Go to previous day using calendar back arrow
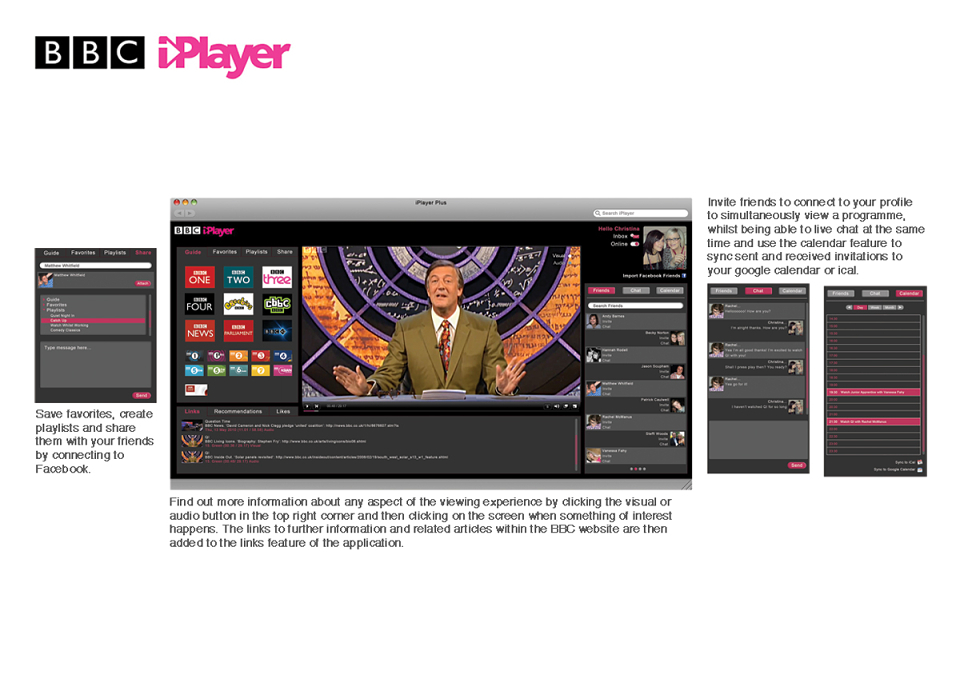Screen dimensions: 960x679 (849, 307)
